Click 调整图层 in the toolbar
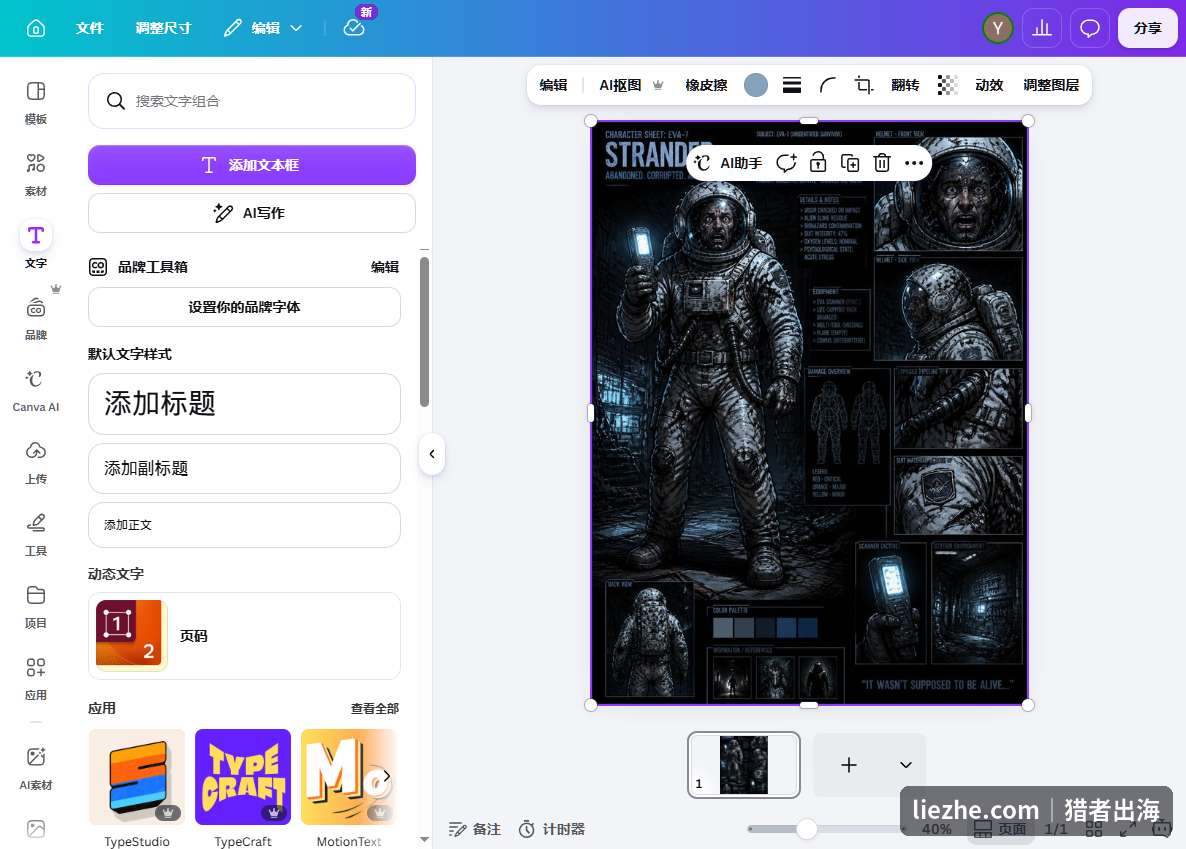The height and width of the screenshot is (849, 1186). point(1051,86)
